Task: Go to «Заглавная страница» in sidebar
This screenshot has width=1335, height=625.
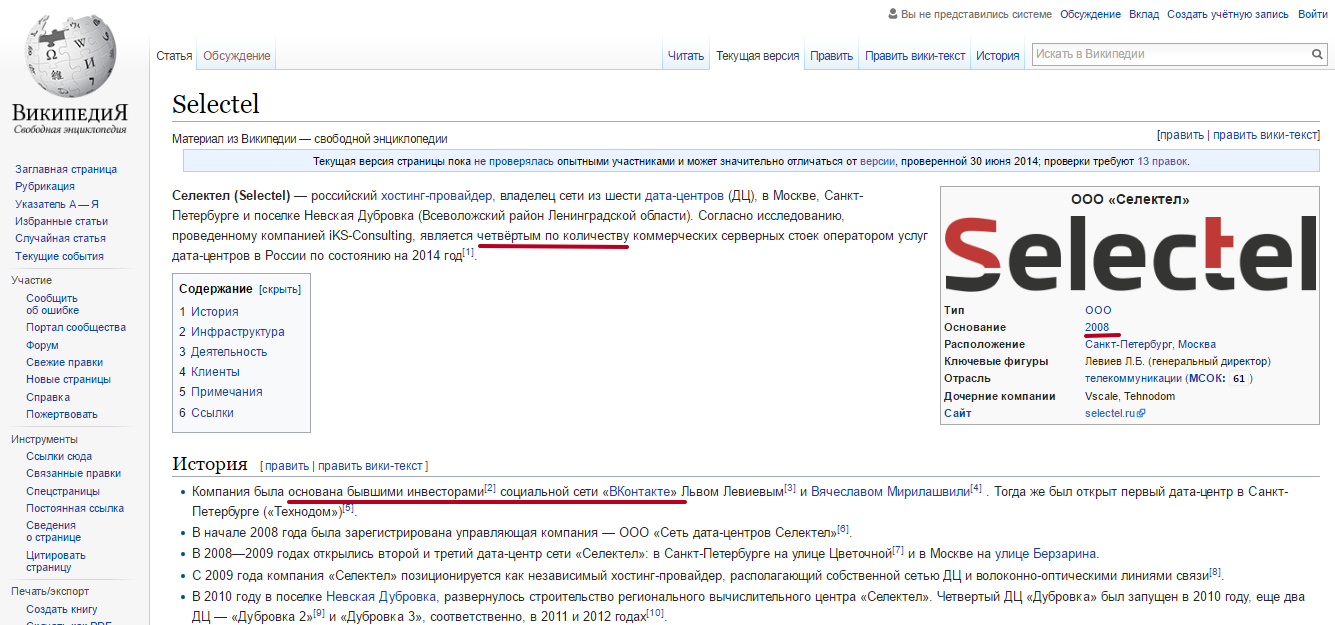Action: click(66, 169)
